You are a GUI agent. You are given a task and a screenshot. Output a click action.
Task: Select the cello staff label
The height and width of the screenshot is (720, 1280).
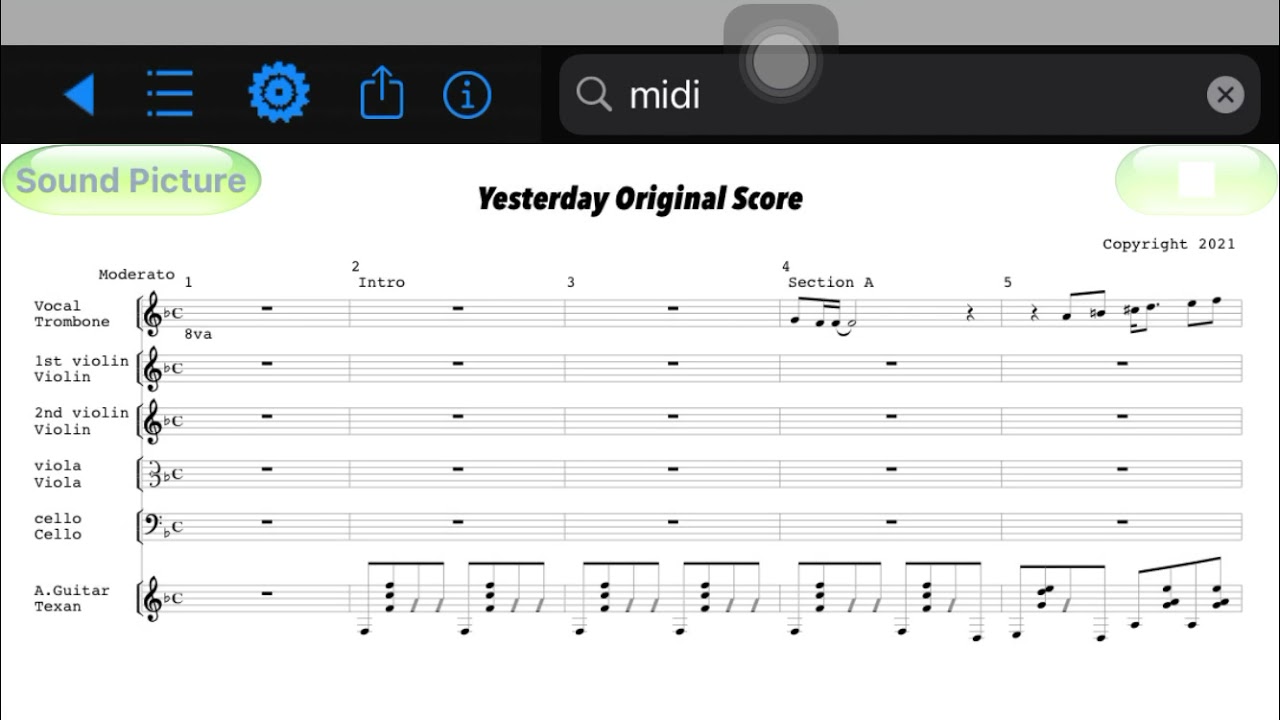58,526
